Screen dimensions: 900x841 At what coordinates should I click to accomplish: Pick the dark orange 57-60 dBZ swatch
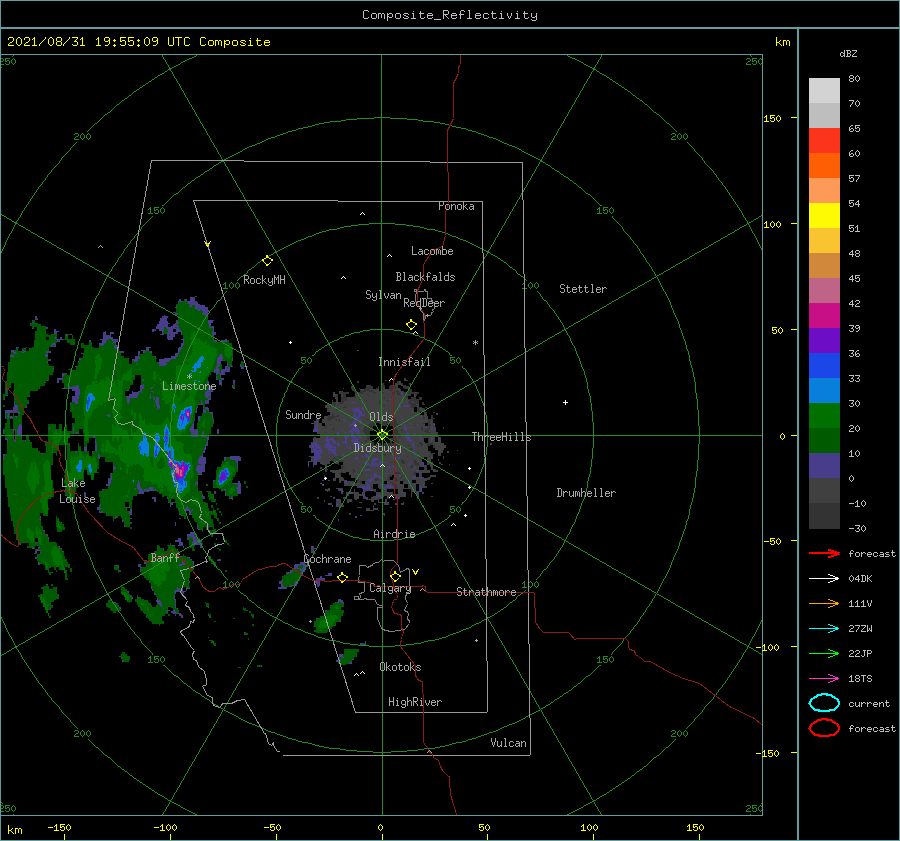(824, 166)
